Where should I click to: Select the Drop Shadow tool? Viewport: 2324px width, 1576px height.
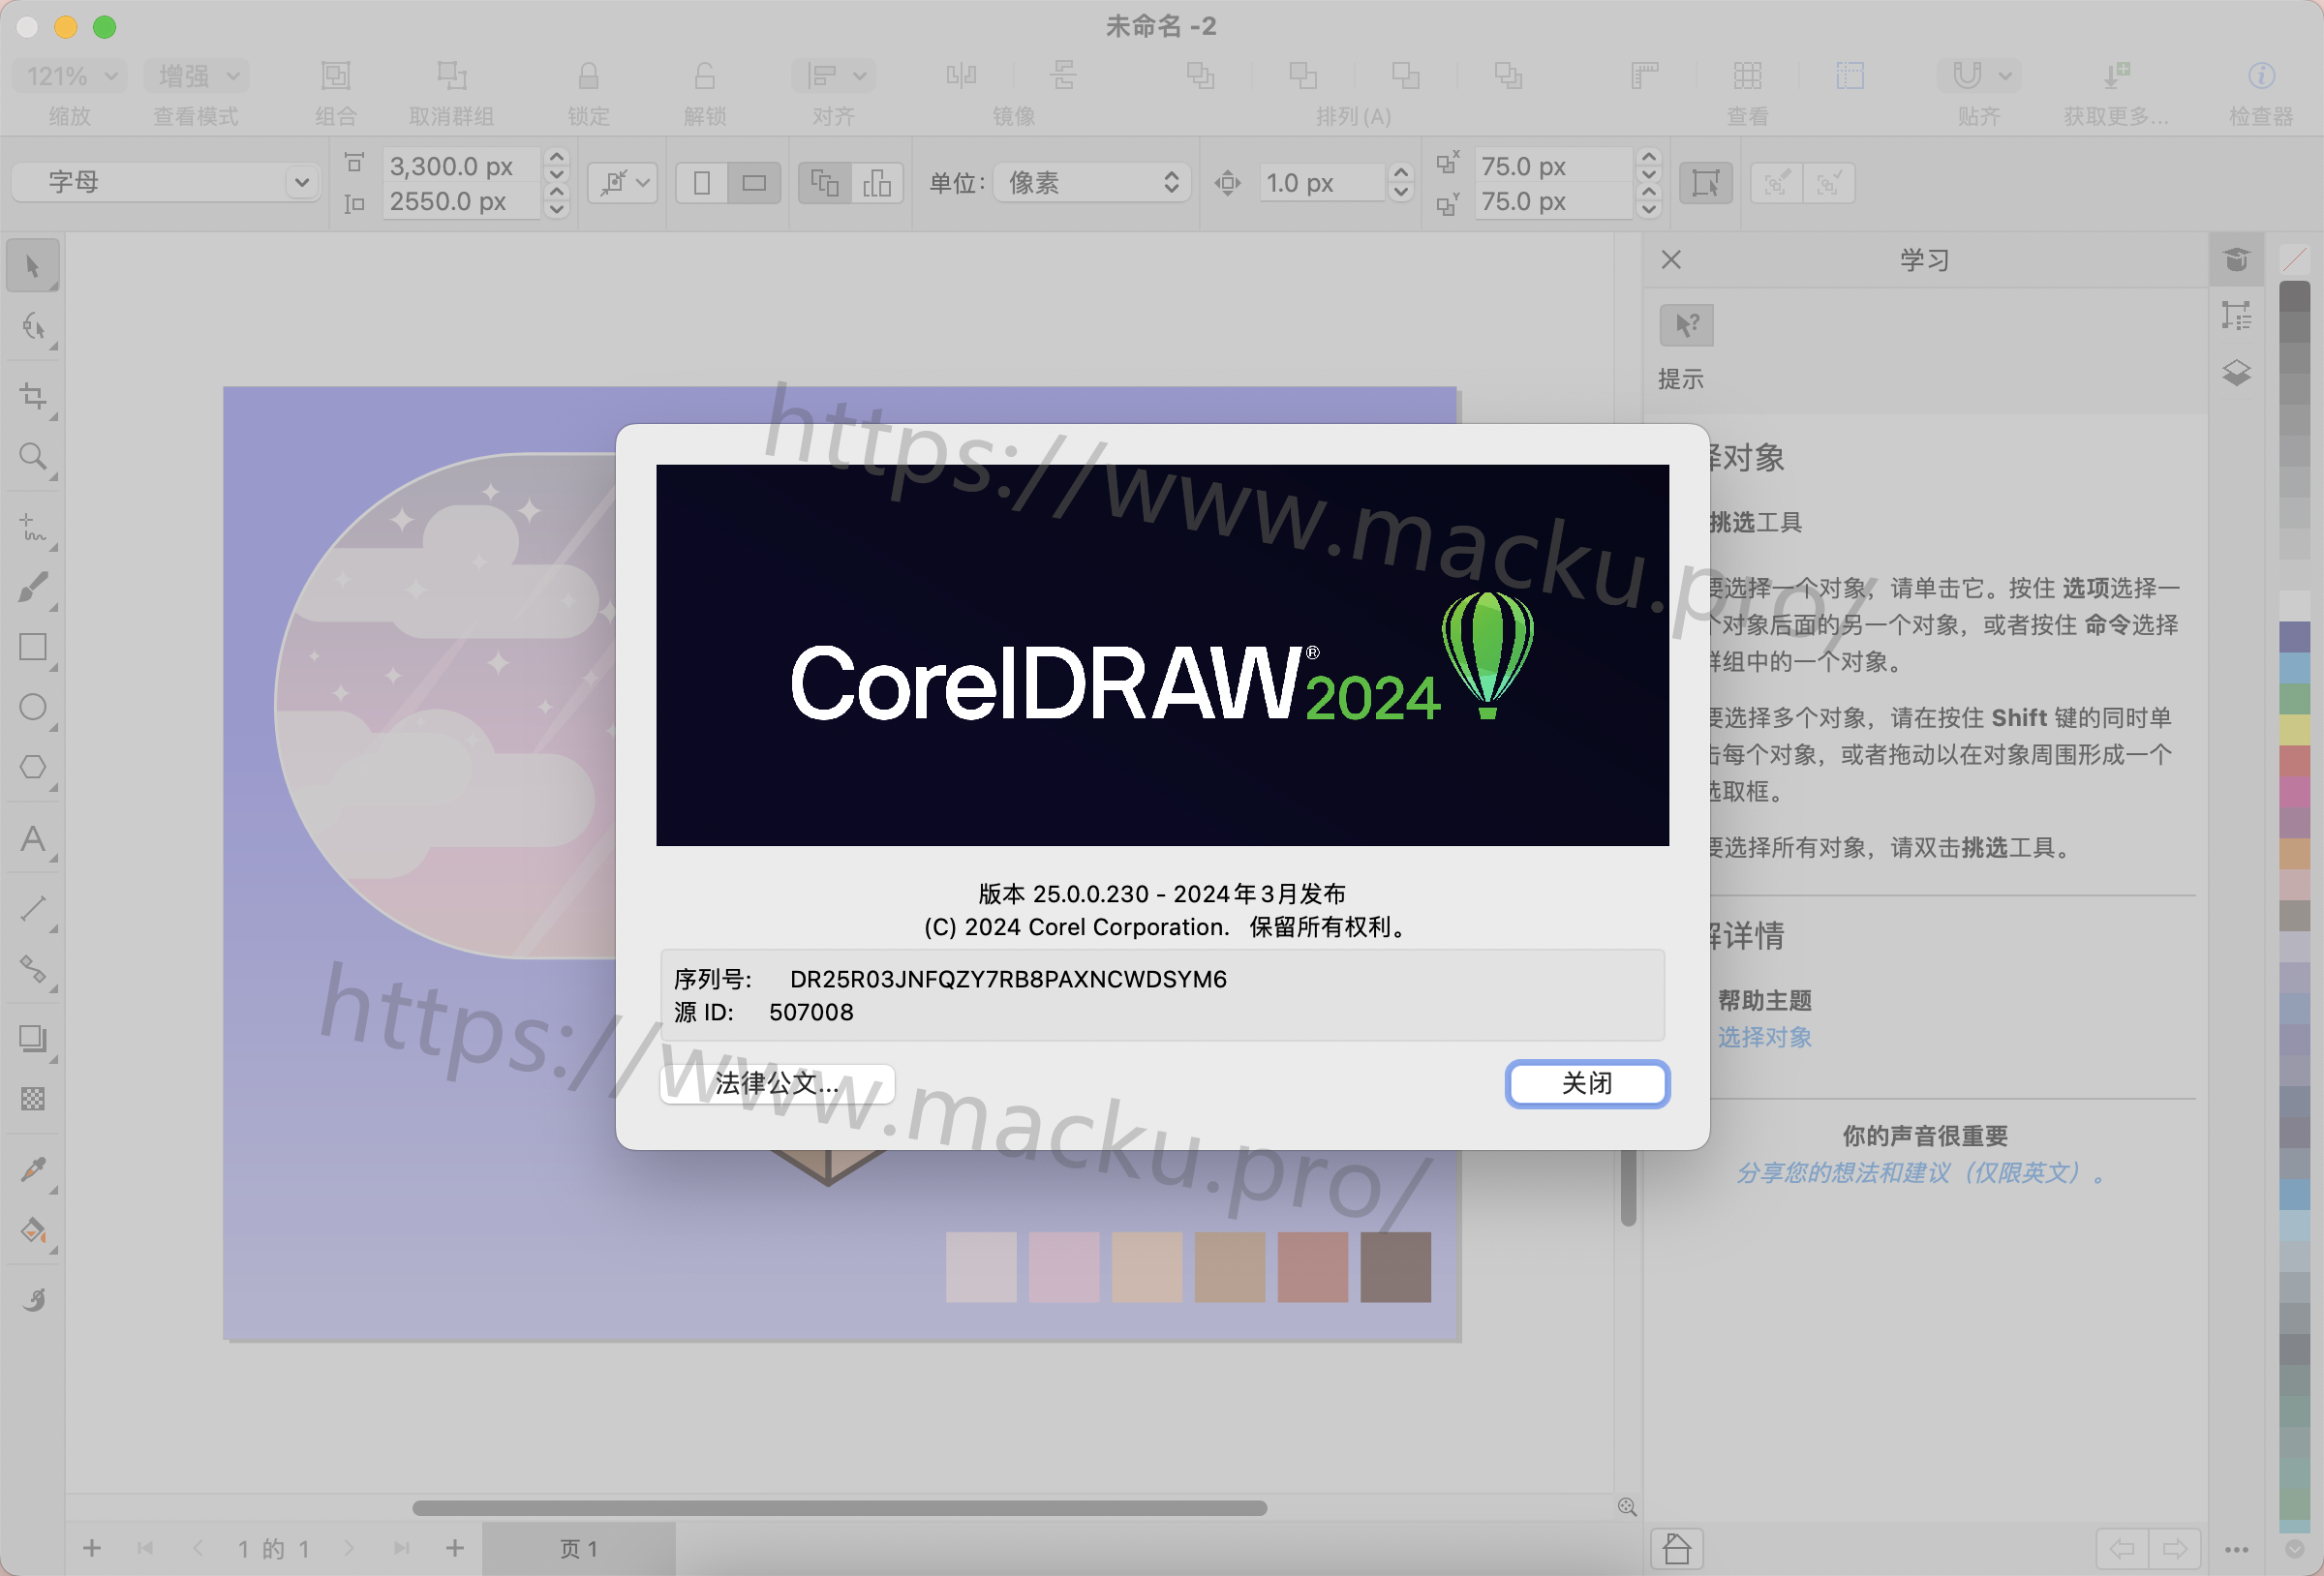33,1038
